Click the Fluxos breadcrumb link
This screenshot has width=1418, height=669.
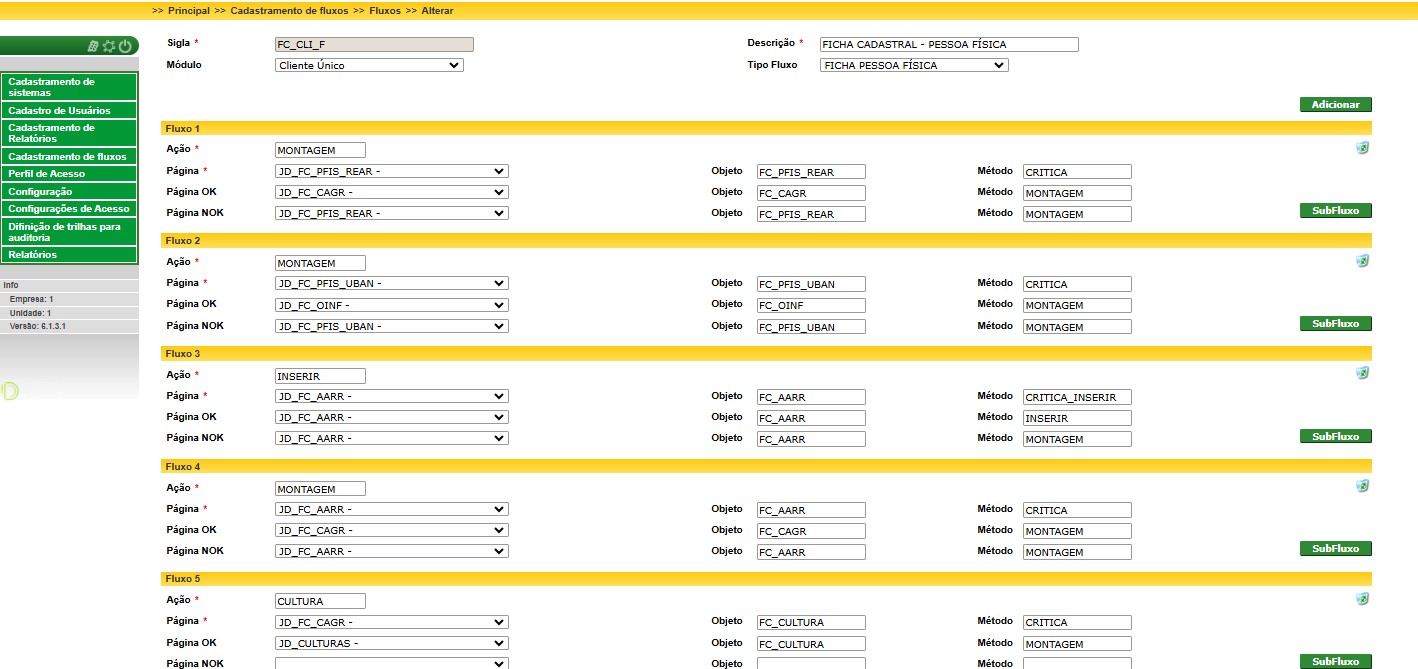[x=385, y=10]
